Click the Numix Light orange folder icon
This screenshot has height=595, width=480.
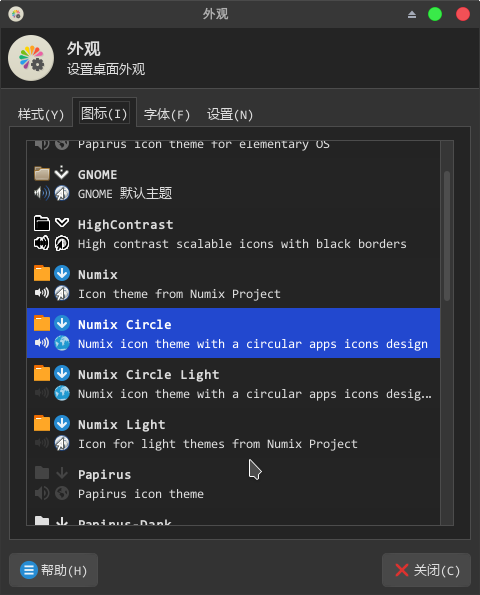point(42,423)
